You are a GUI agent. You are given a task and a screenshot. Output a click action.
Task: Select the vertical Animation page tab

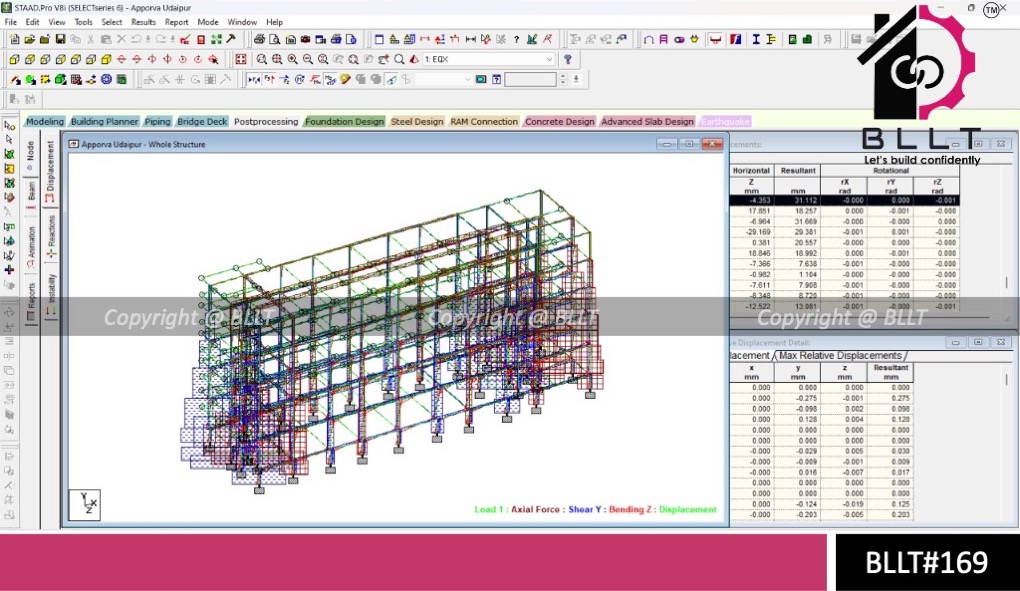pyautogui.click(x=31, y=246)
